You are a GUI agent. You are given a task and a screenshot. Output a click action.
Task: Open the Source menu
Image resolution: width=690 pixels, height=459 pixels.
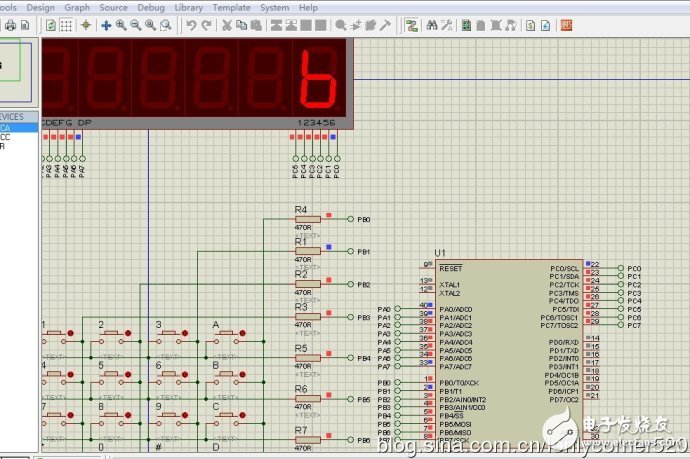tap(114, 7)
